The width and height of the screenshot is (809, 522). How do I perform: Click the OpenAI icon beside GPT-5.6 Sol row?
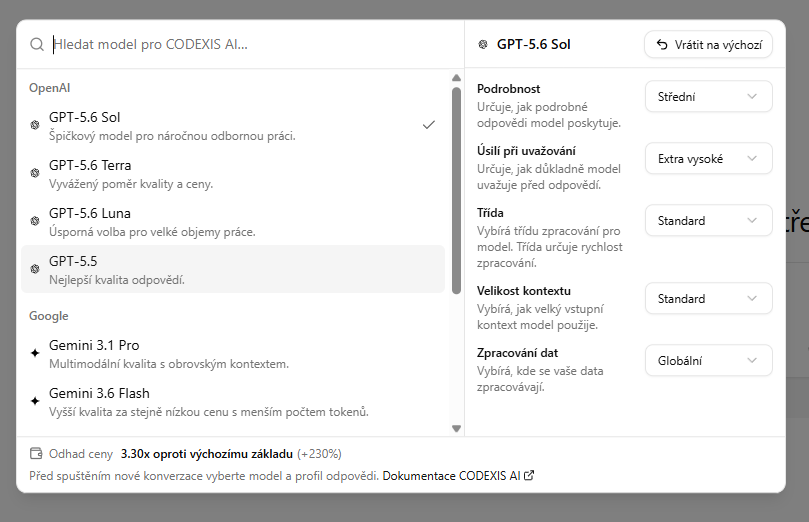(x=35, y=125)
